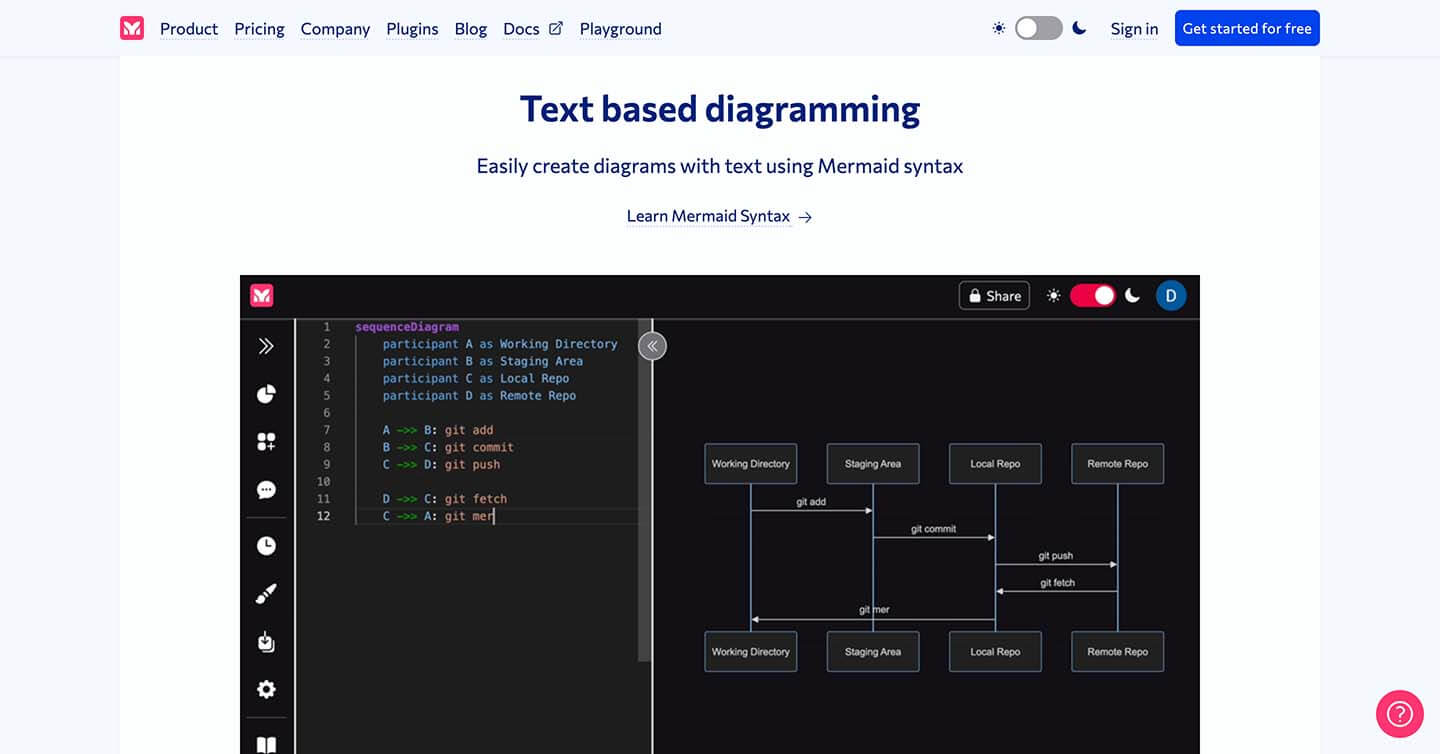Click the moon icon in the navbar
The width and height of the screenshot is (1440, 754).
1079,28
